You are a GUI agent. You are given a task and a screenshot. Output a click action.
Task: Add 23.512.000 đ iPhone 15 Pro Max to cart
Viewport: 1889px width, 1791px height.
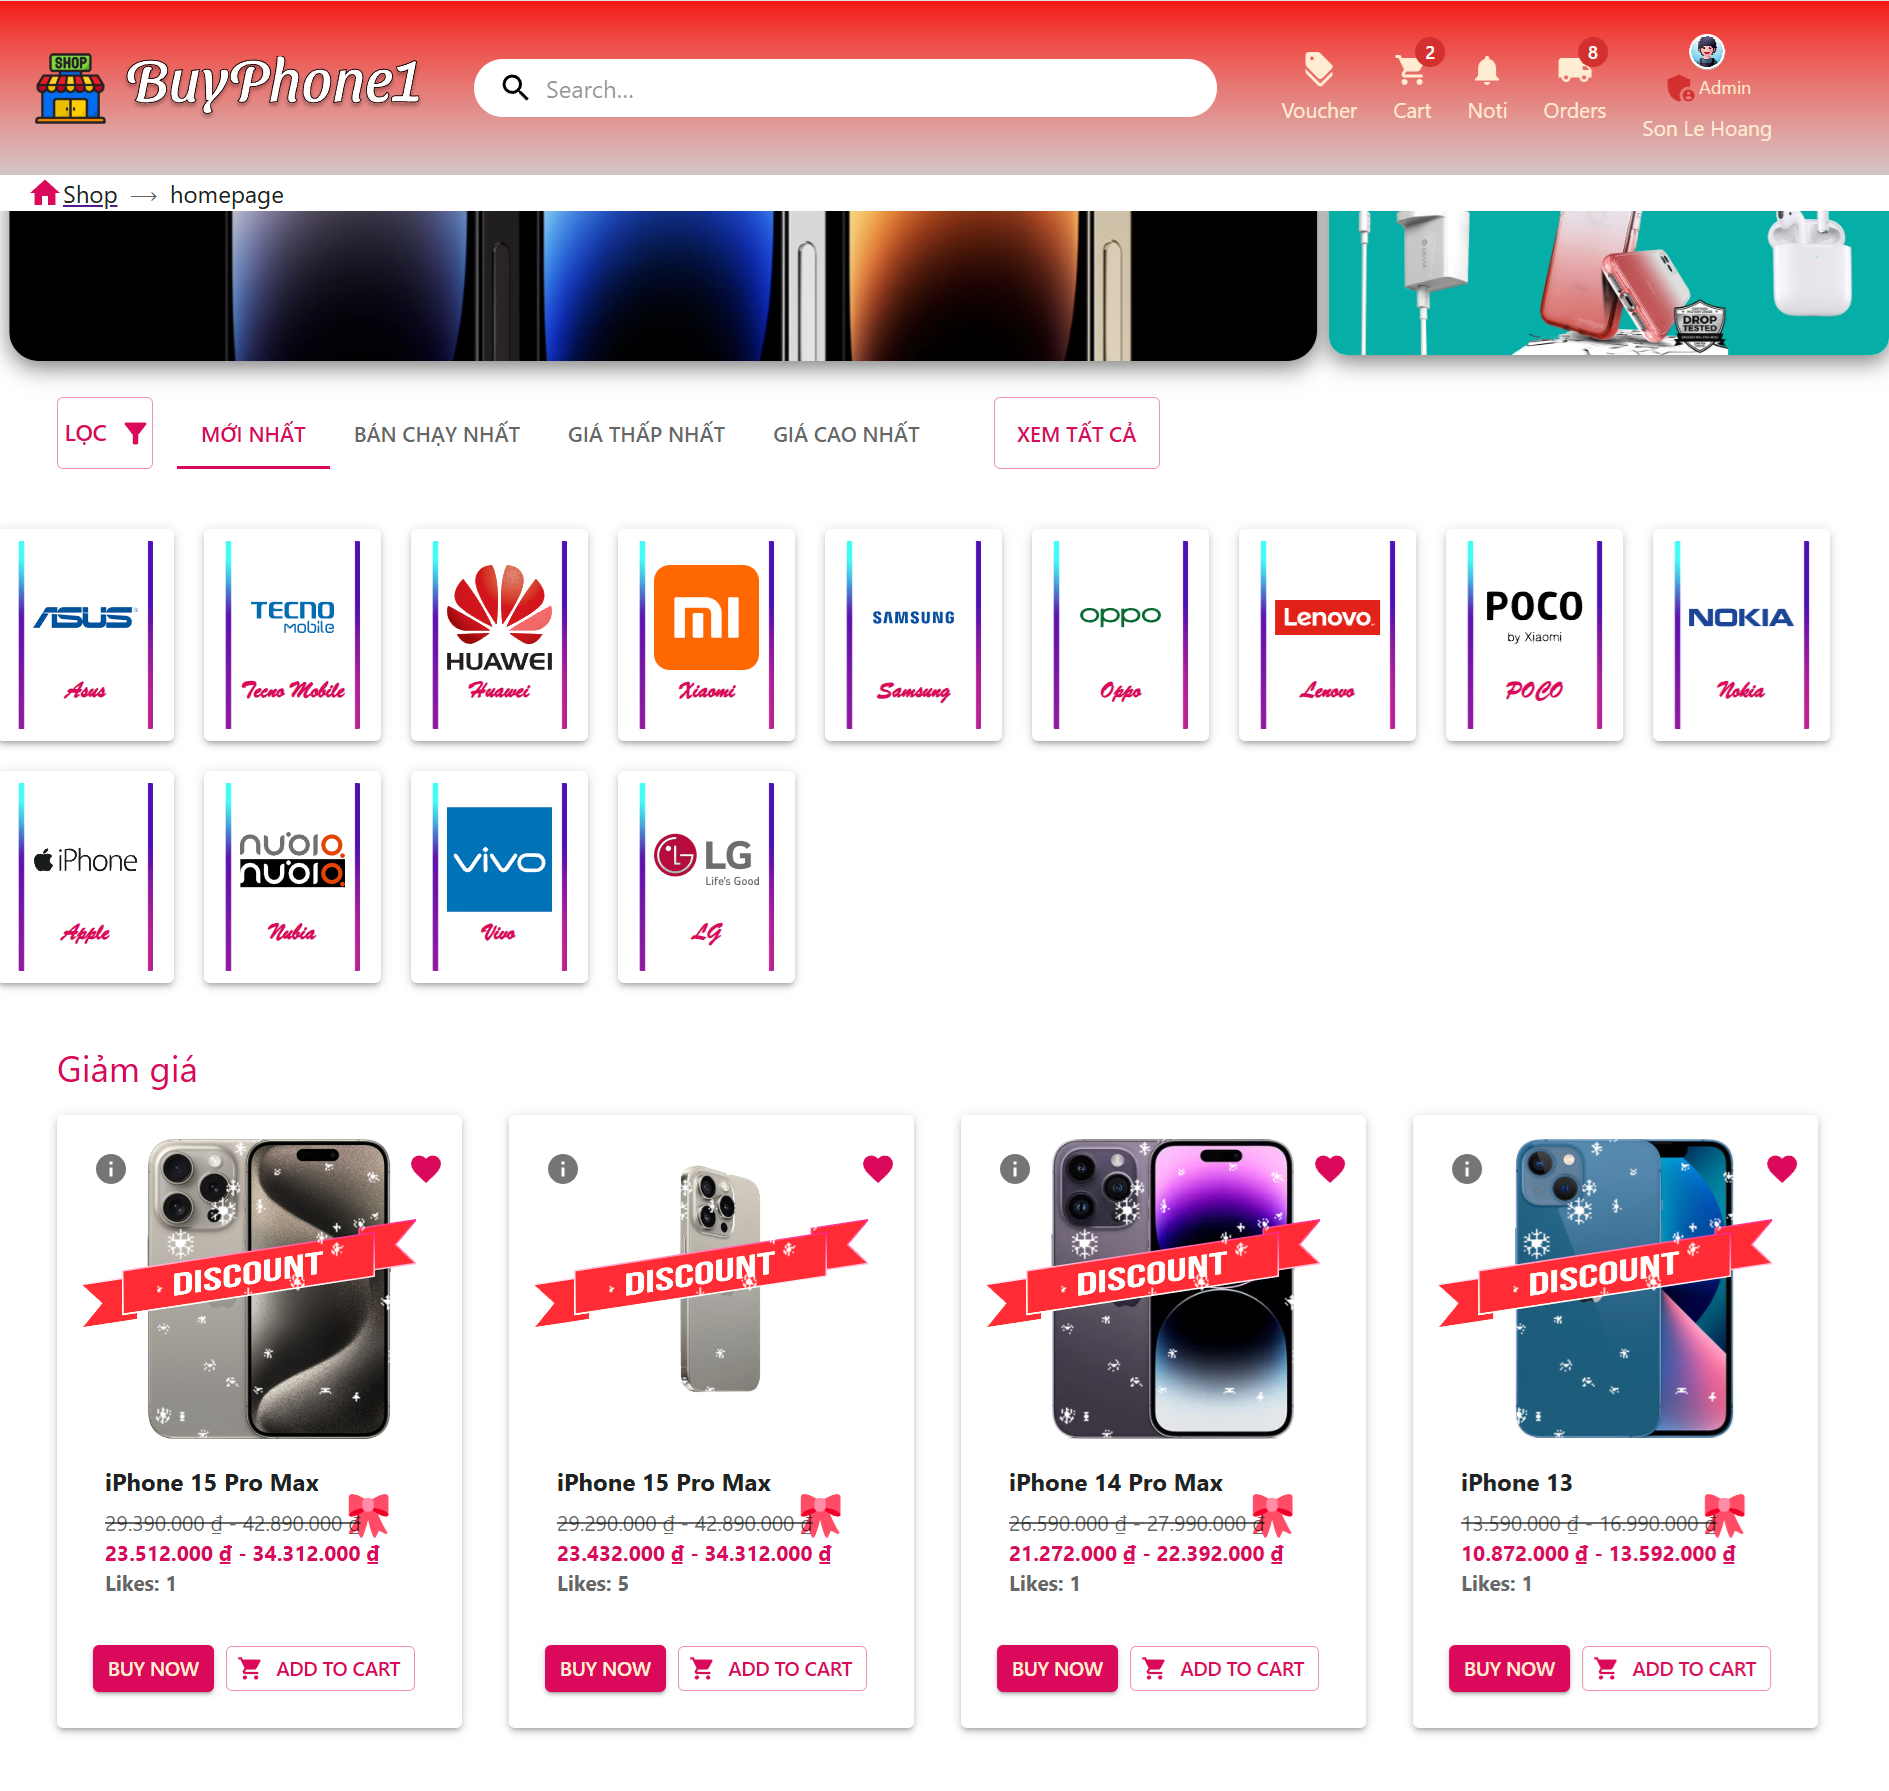320,1669
